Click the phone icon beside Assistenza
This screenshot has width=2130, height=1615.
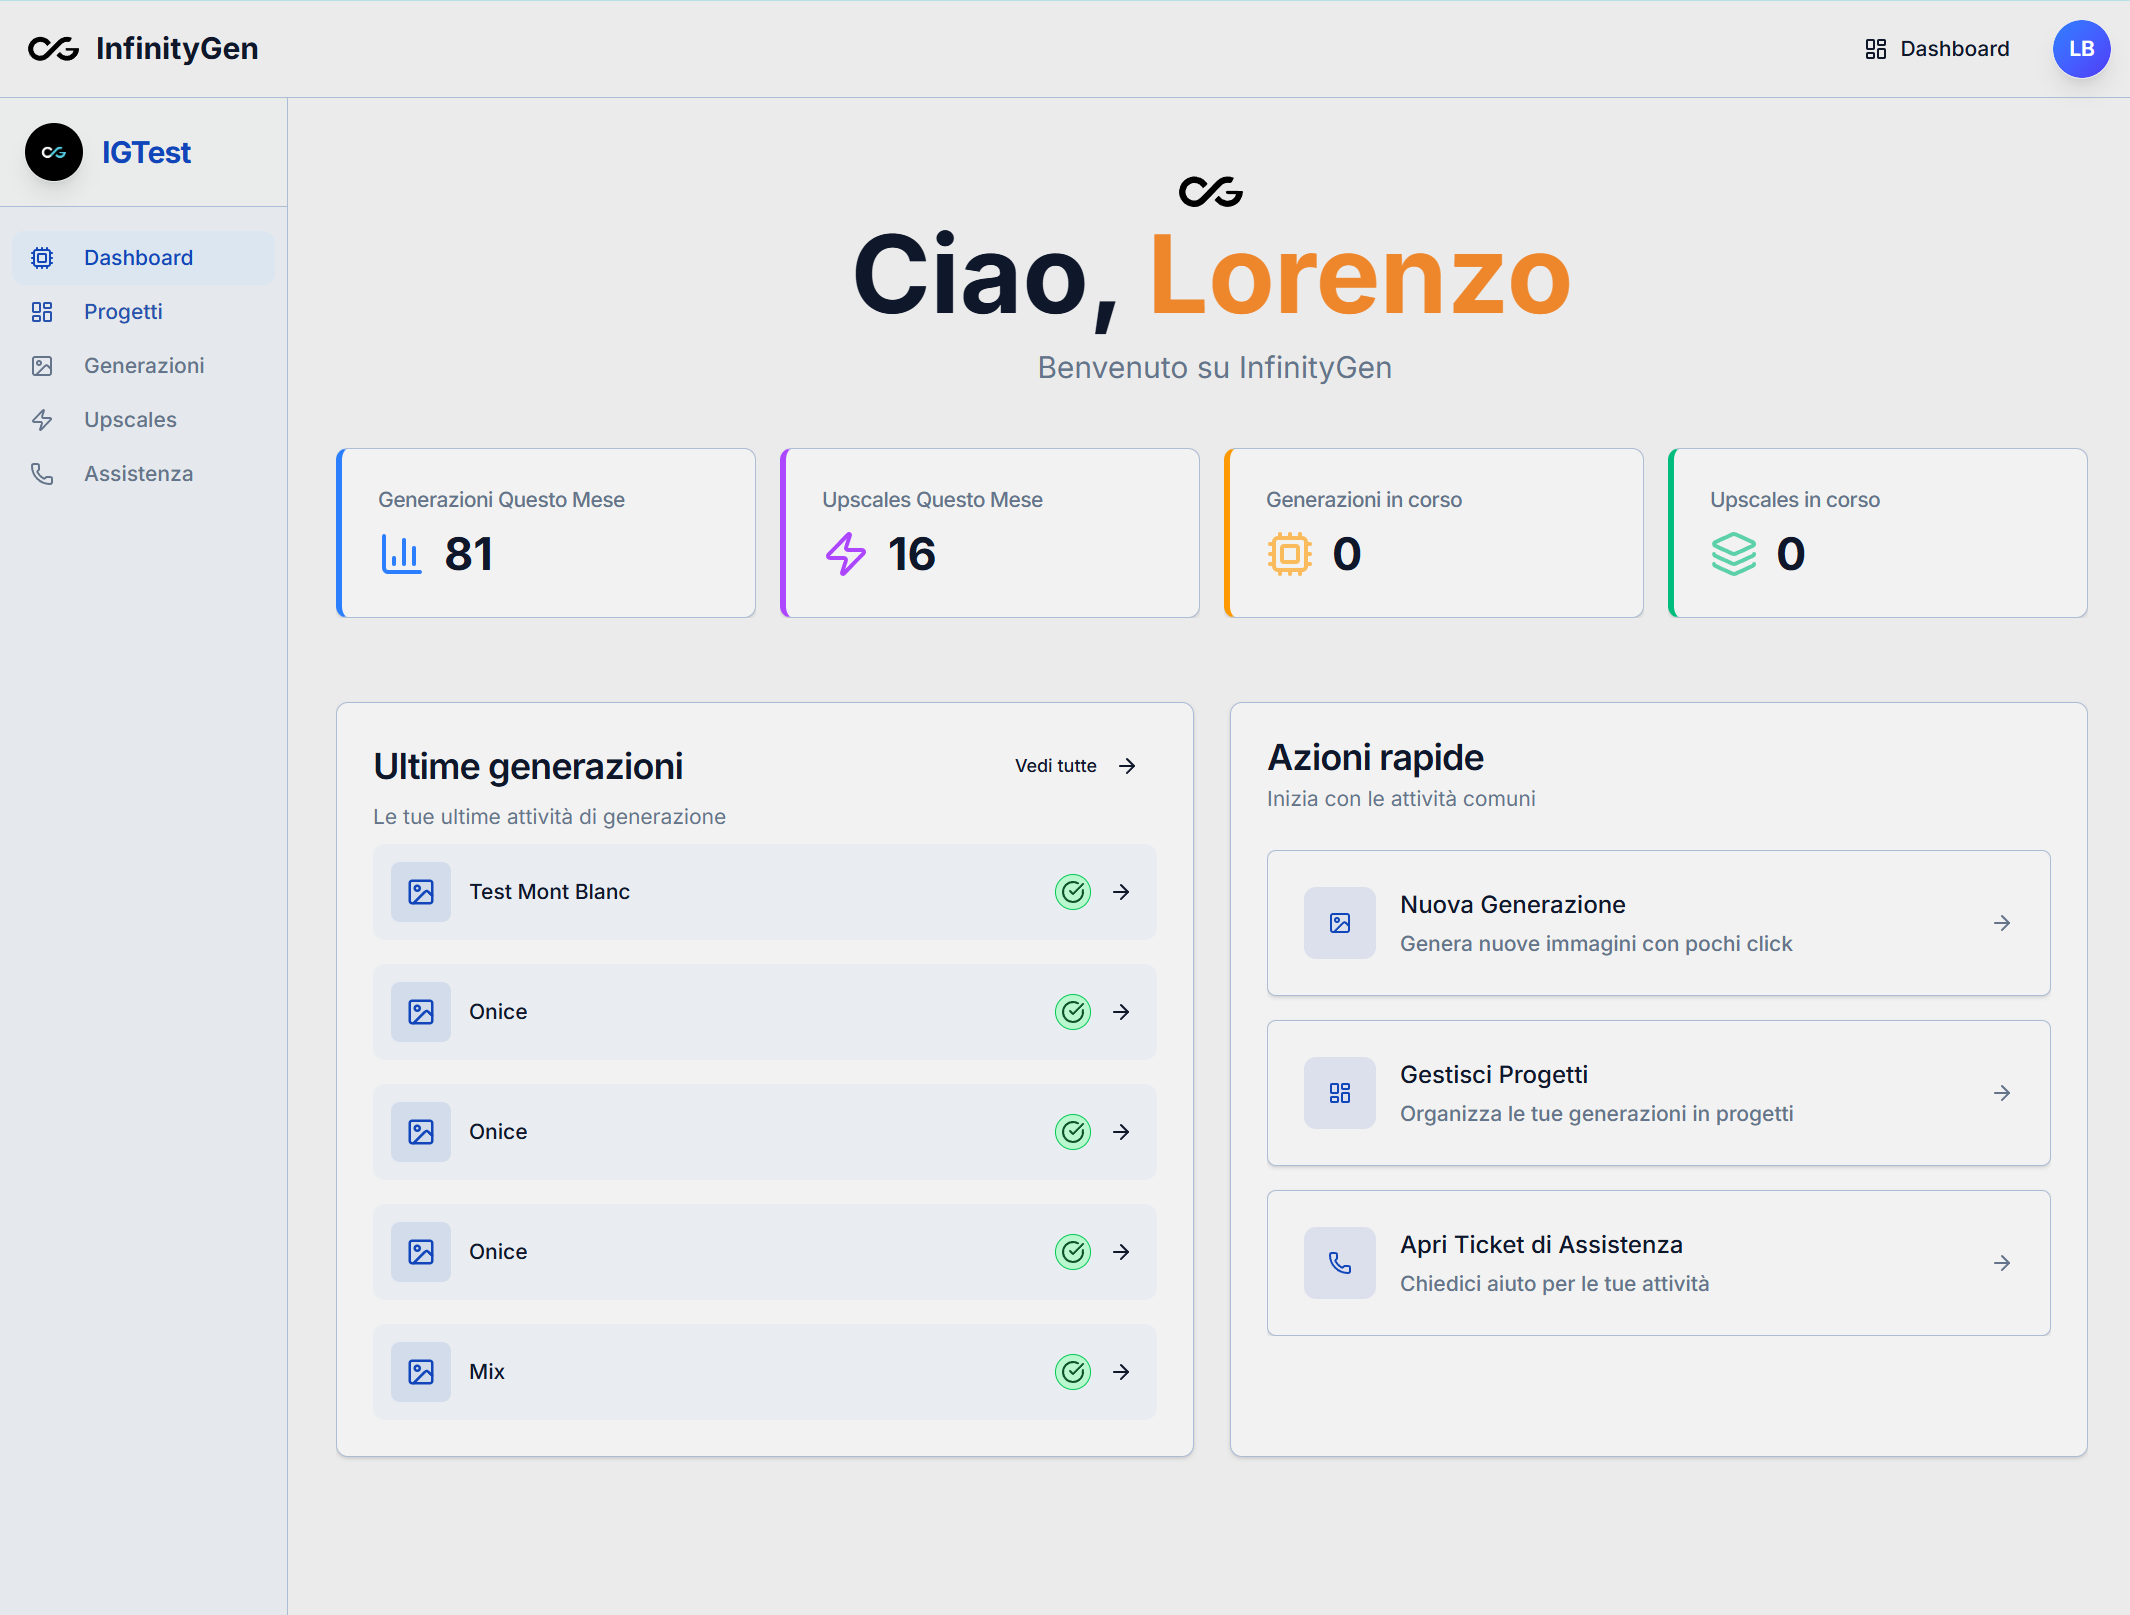pyautogui.click(x=42, y=474)
